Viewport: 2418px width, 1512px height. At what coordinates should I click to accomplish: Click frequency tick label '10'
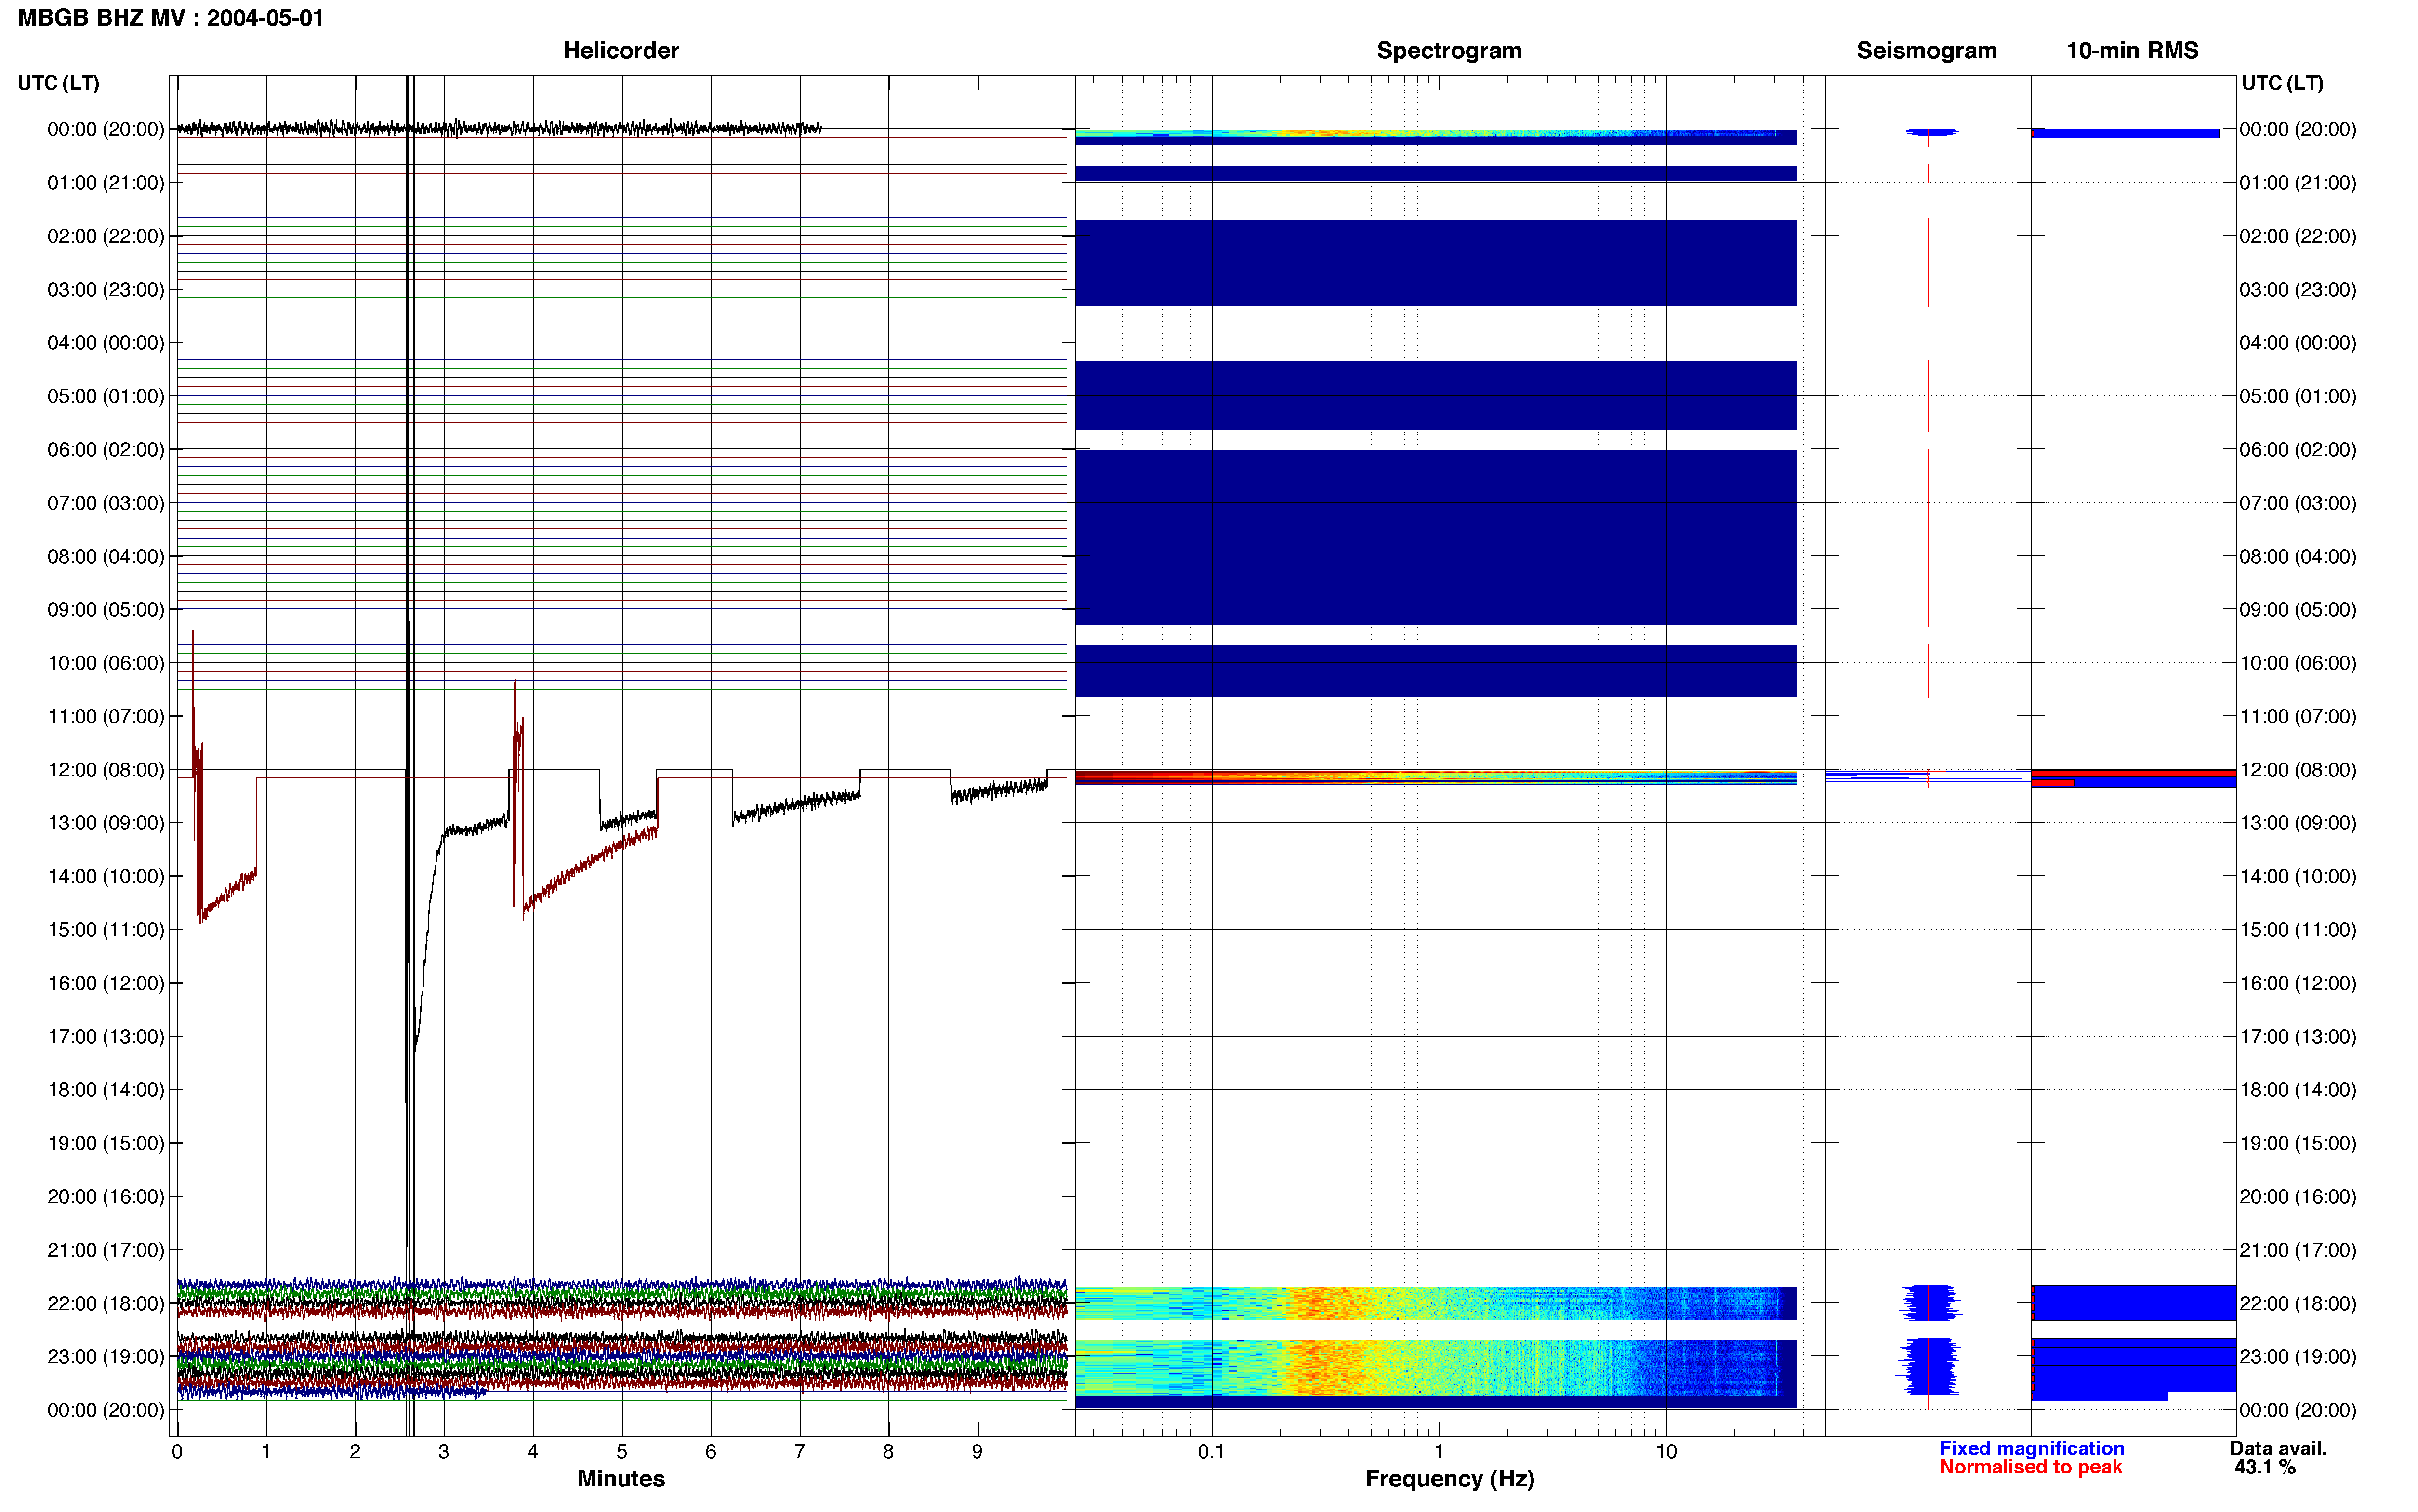(x=1666, y=1452)
